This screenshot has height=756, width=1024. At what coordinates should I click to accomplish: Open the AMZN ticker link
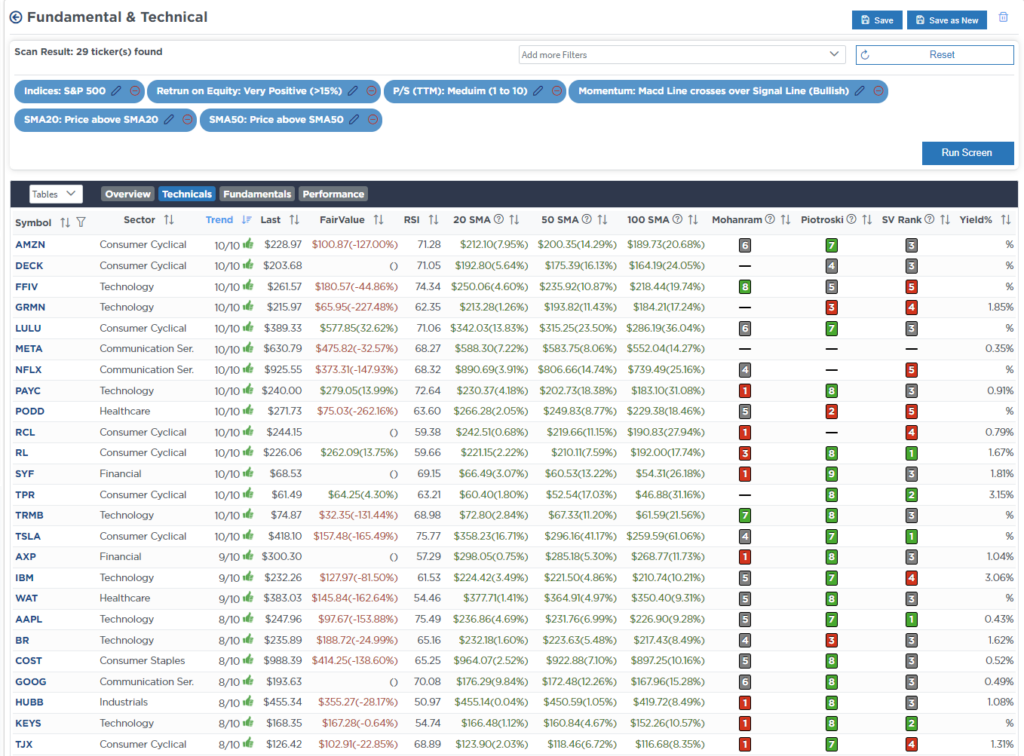(x=30, y=245)
